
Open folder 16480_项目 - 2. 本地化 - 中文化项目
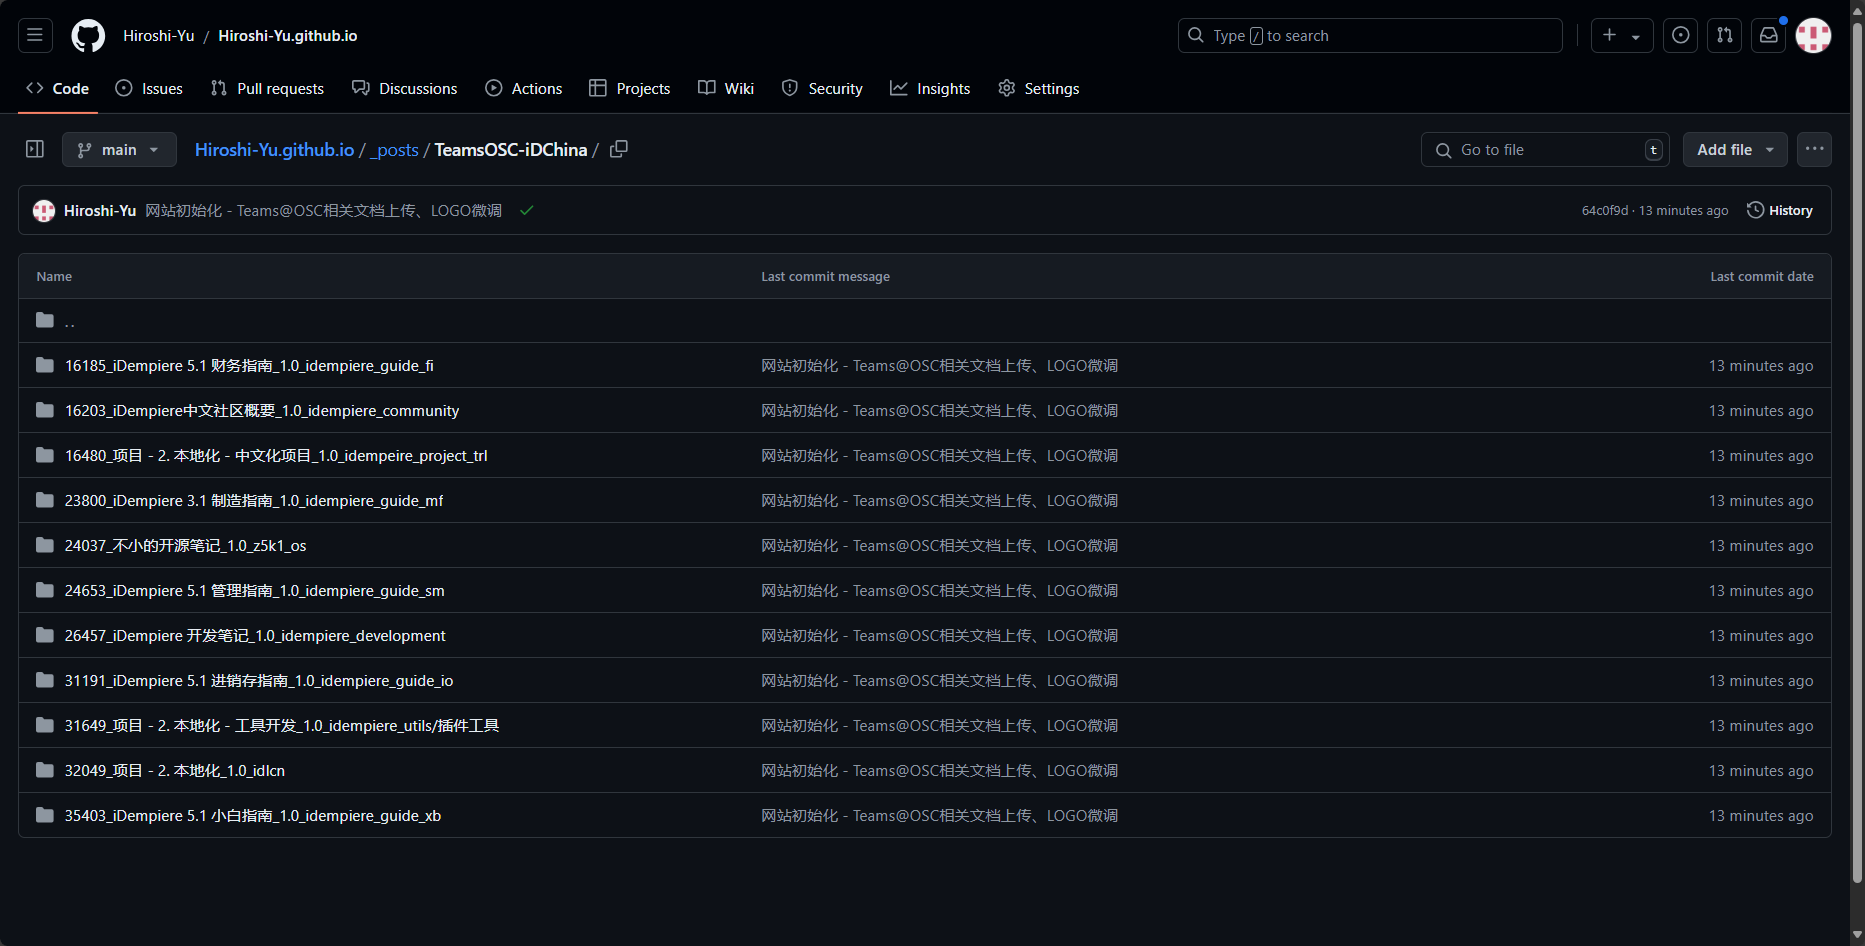[x=276, y=456]
